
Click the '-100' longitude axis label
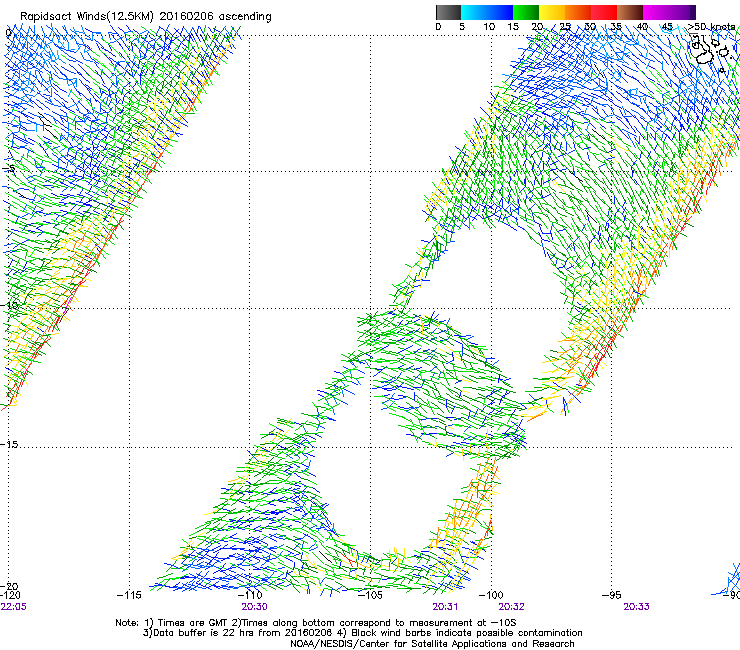(x=491, y=595)
